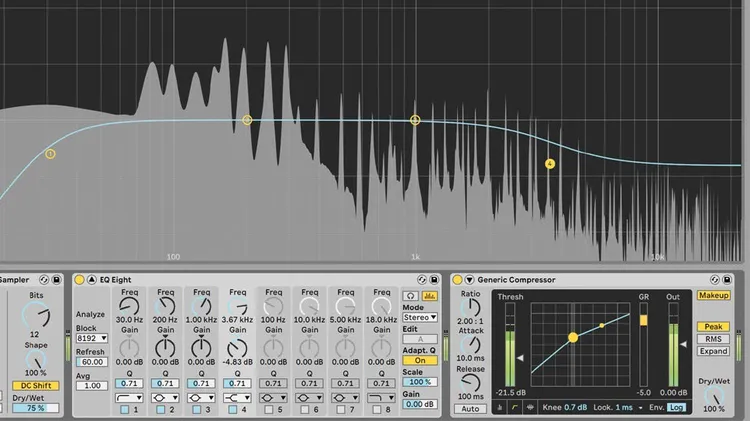Click the Edit A button
The image size is (750, 421).
pyautogui.click(x=420, y=339)
